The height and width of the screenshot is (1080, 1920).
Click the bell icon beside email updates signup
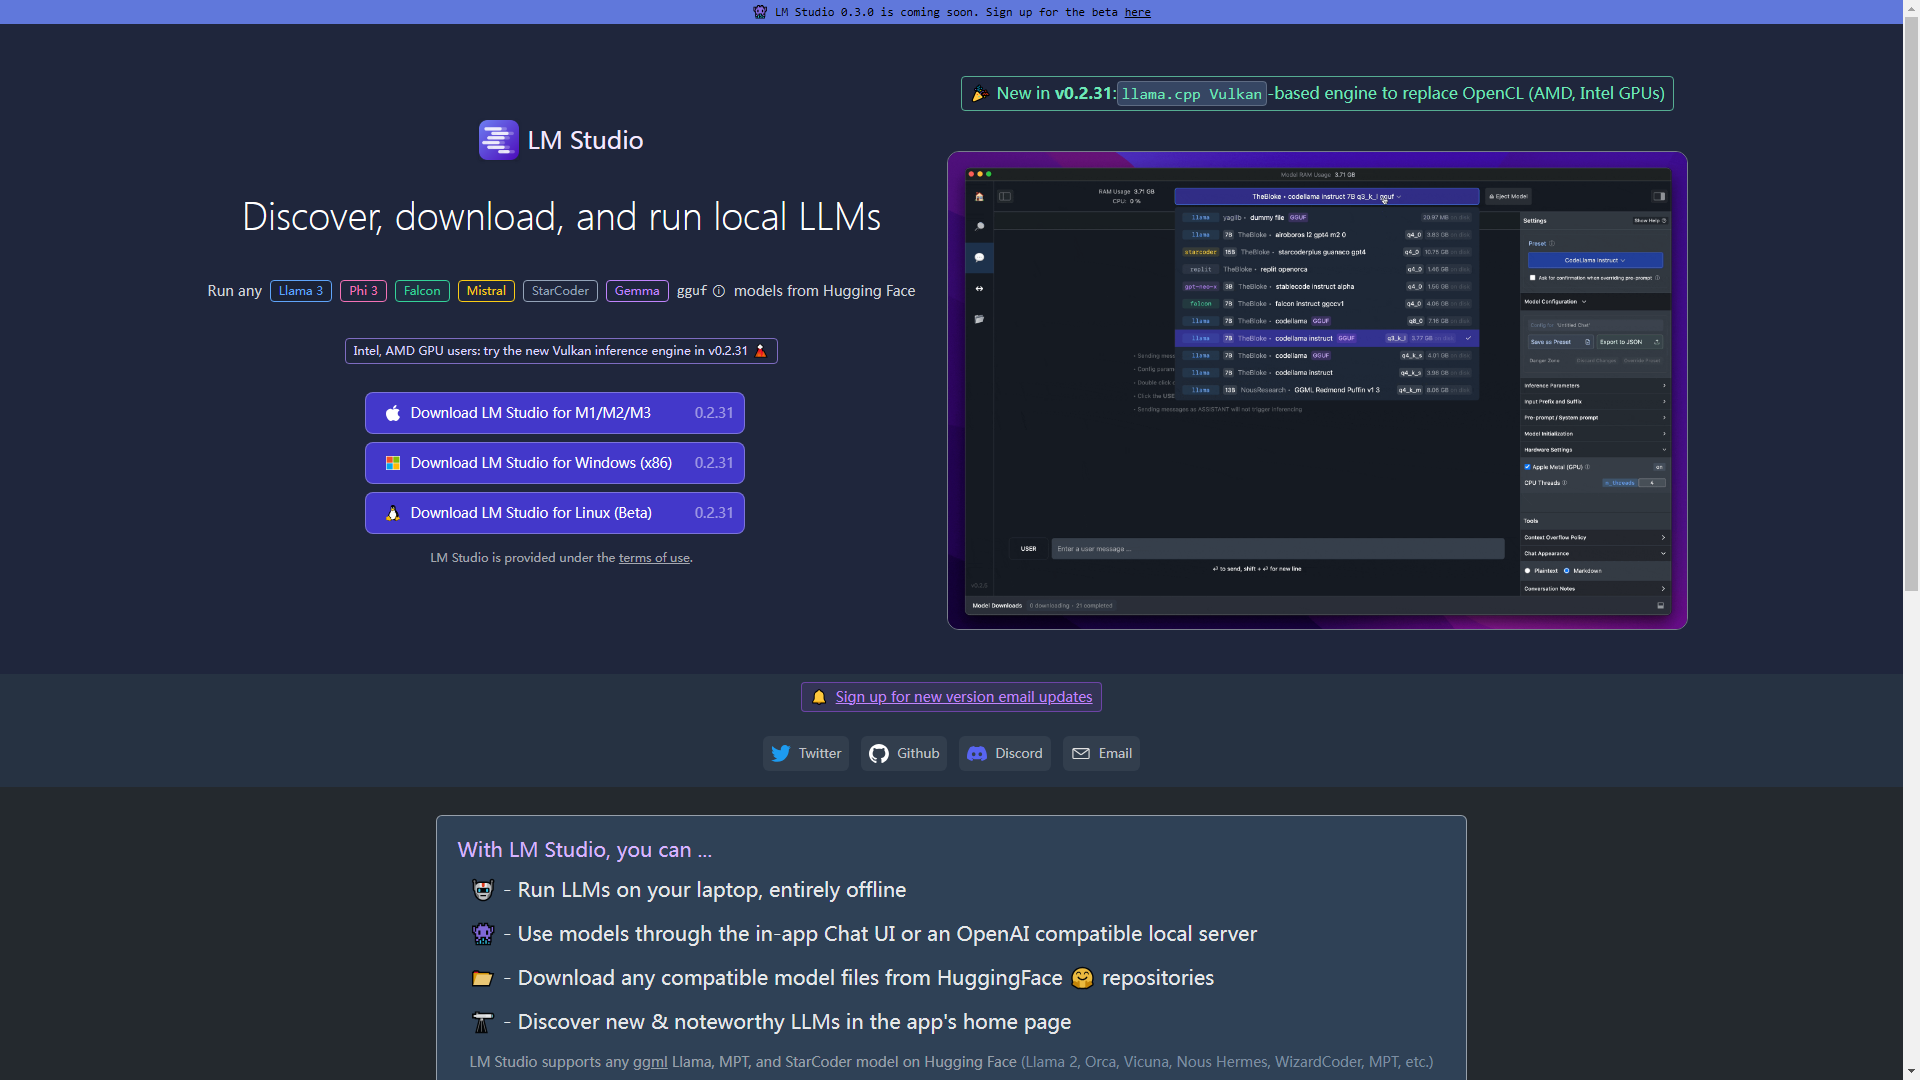click(819, 697)
